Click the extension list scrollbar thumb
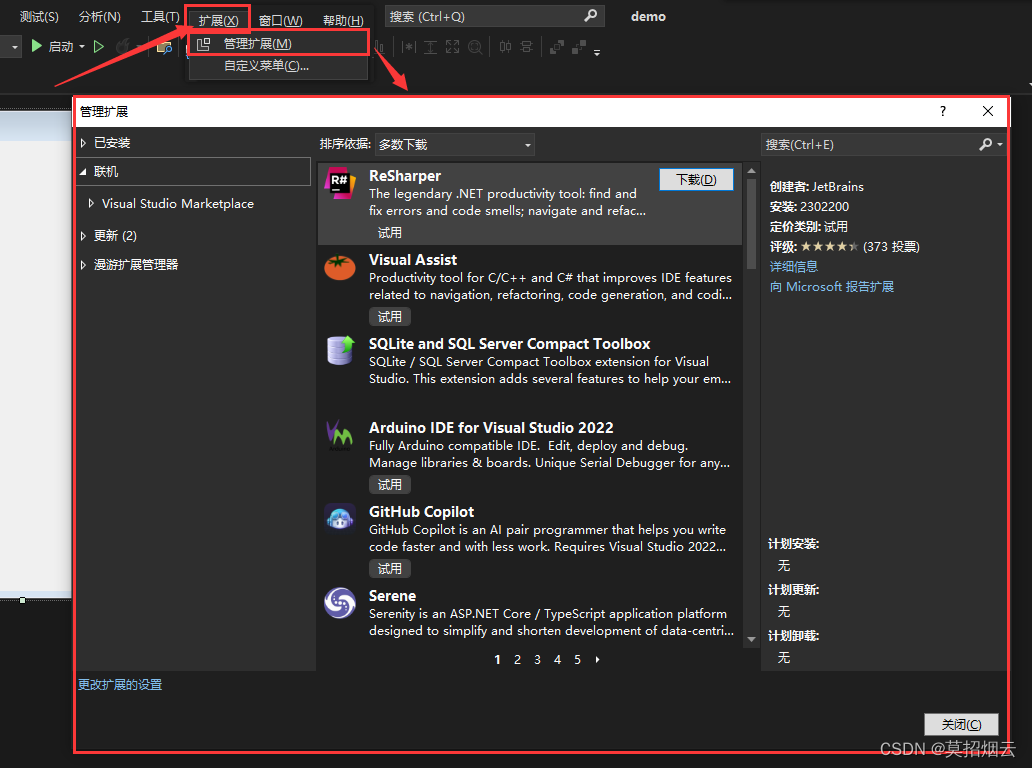The width and height of the screenshot is (1032, 768). coord(752,224)
